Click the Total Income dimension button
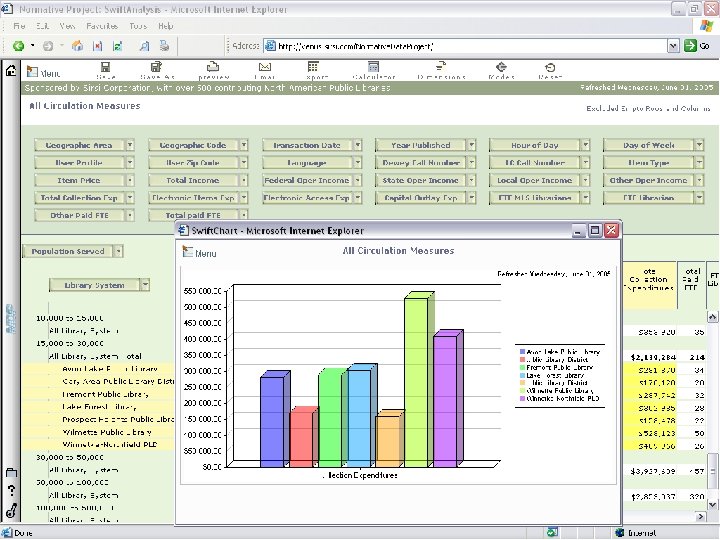The image size is (720, 540). tap(193, 180)
